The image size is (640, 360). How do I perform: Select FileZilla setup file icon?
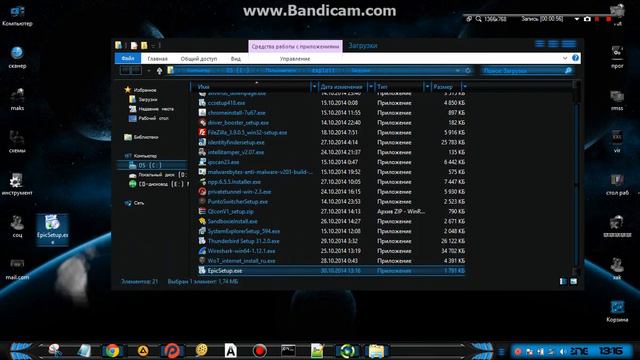point(202,132)
